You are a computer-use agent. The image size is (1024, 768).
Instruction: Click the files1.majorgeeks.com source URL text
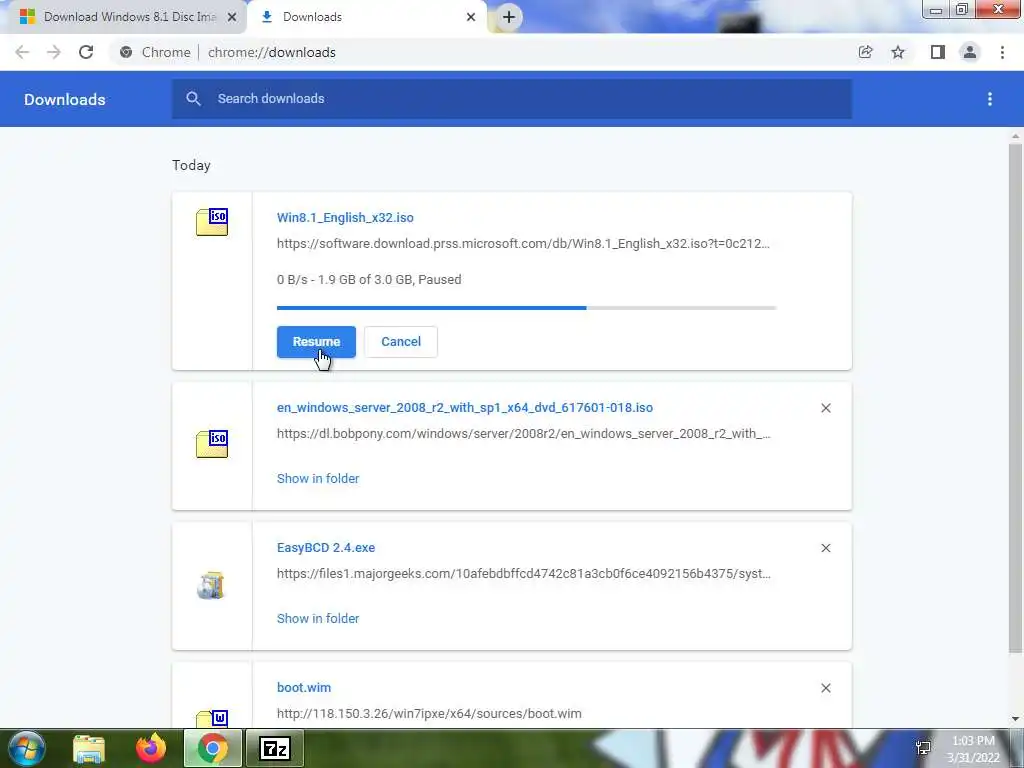tap(524, 573)
